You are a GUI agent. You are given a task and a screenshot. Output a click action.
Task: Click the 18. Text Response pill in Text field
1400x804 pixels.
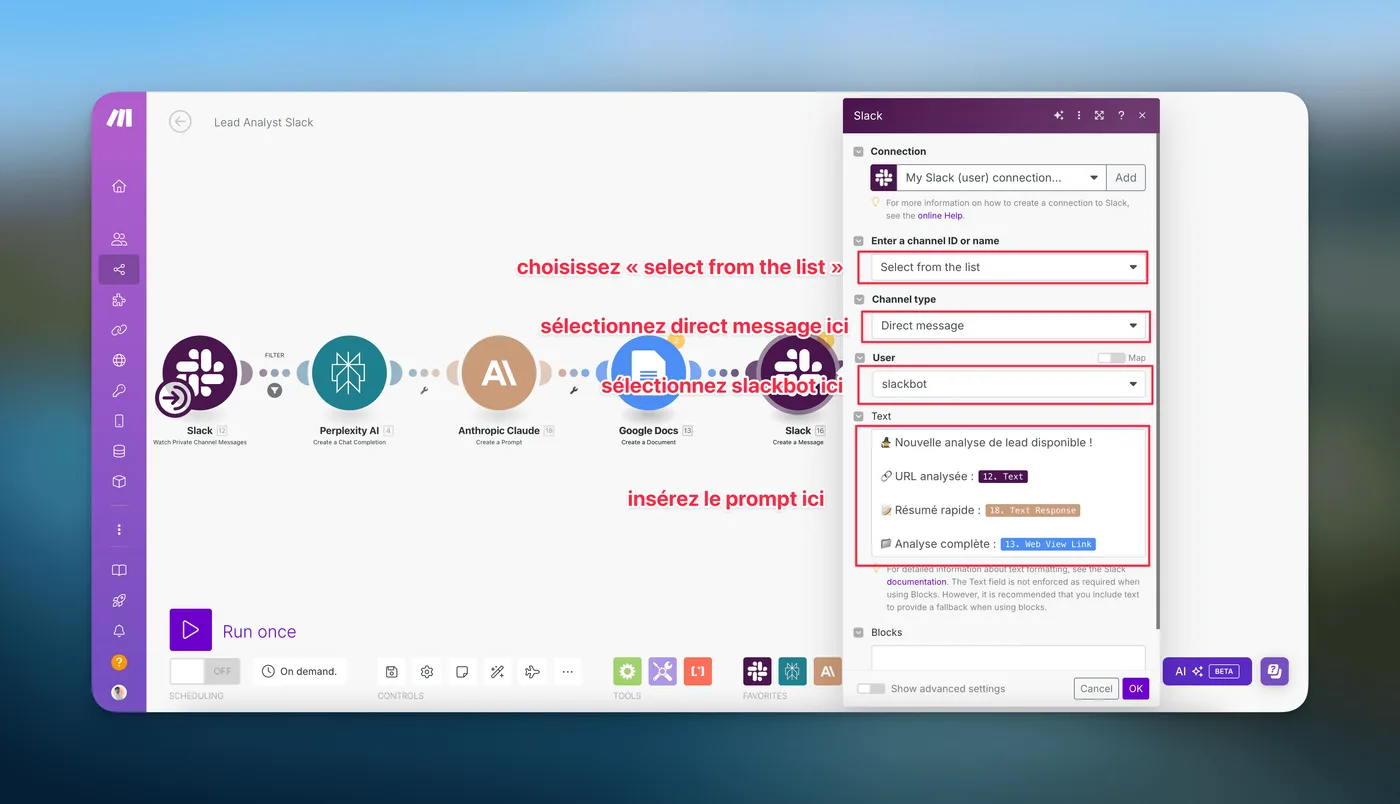pyautogui.click(x=1033, y=510)
